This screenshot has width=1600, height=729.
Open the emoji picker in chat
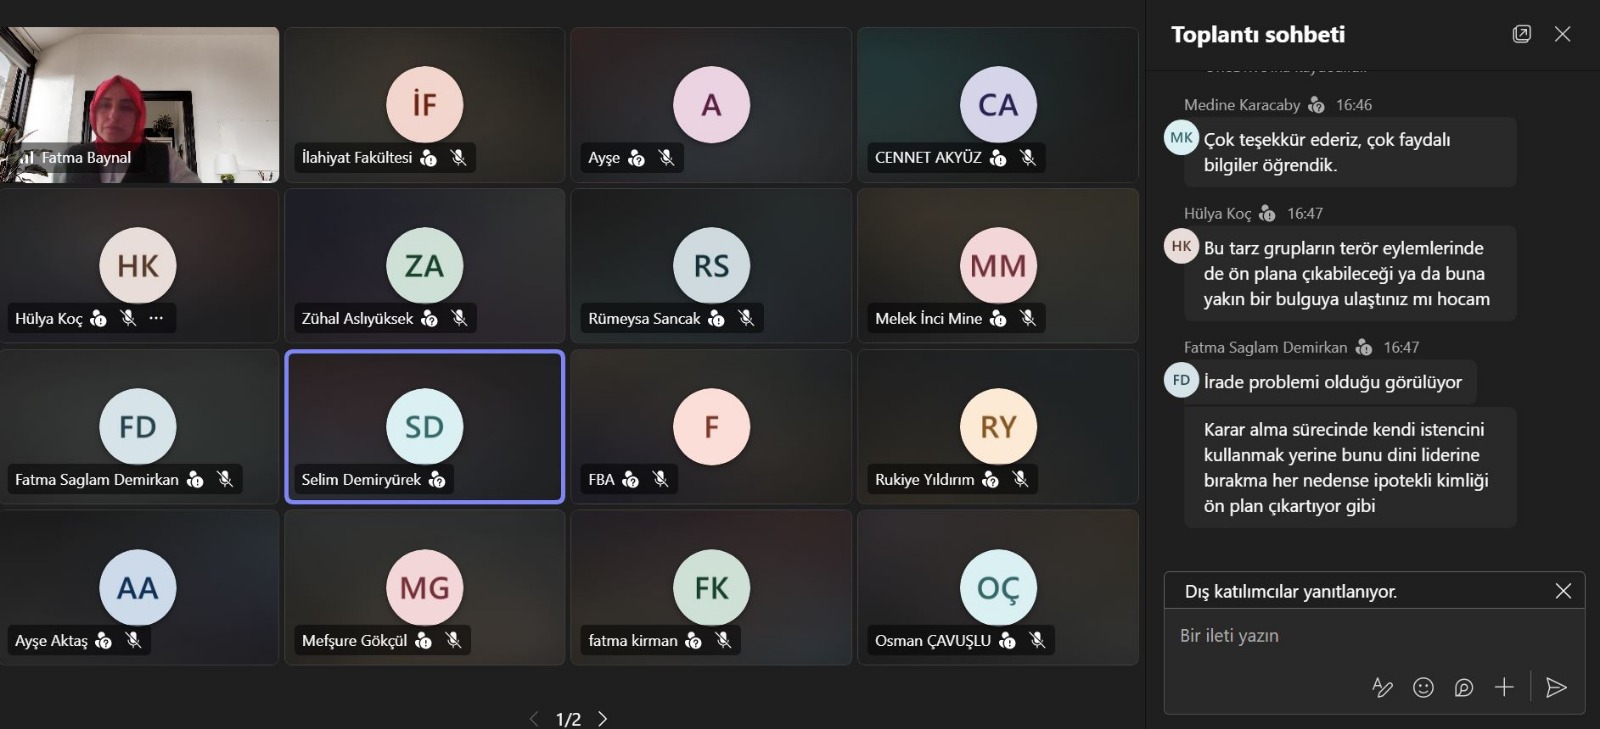point(1423,687)
